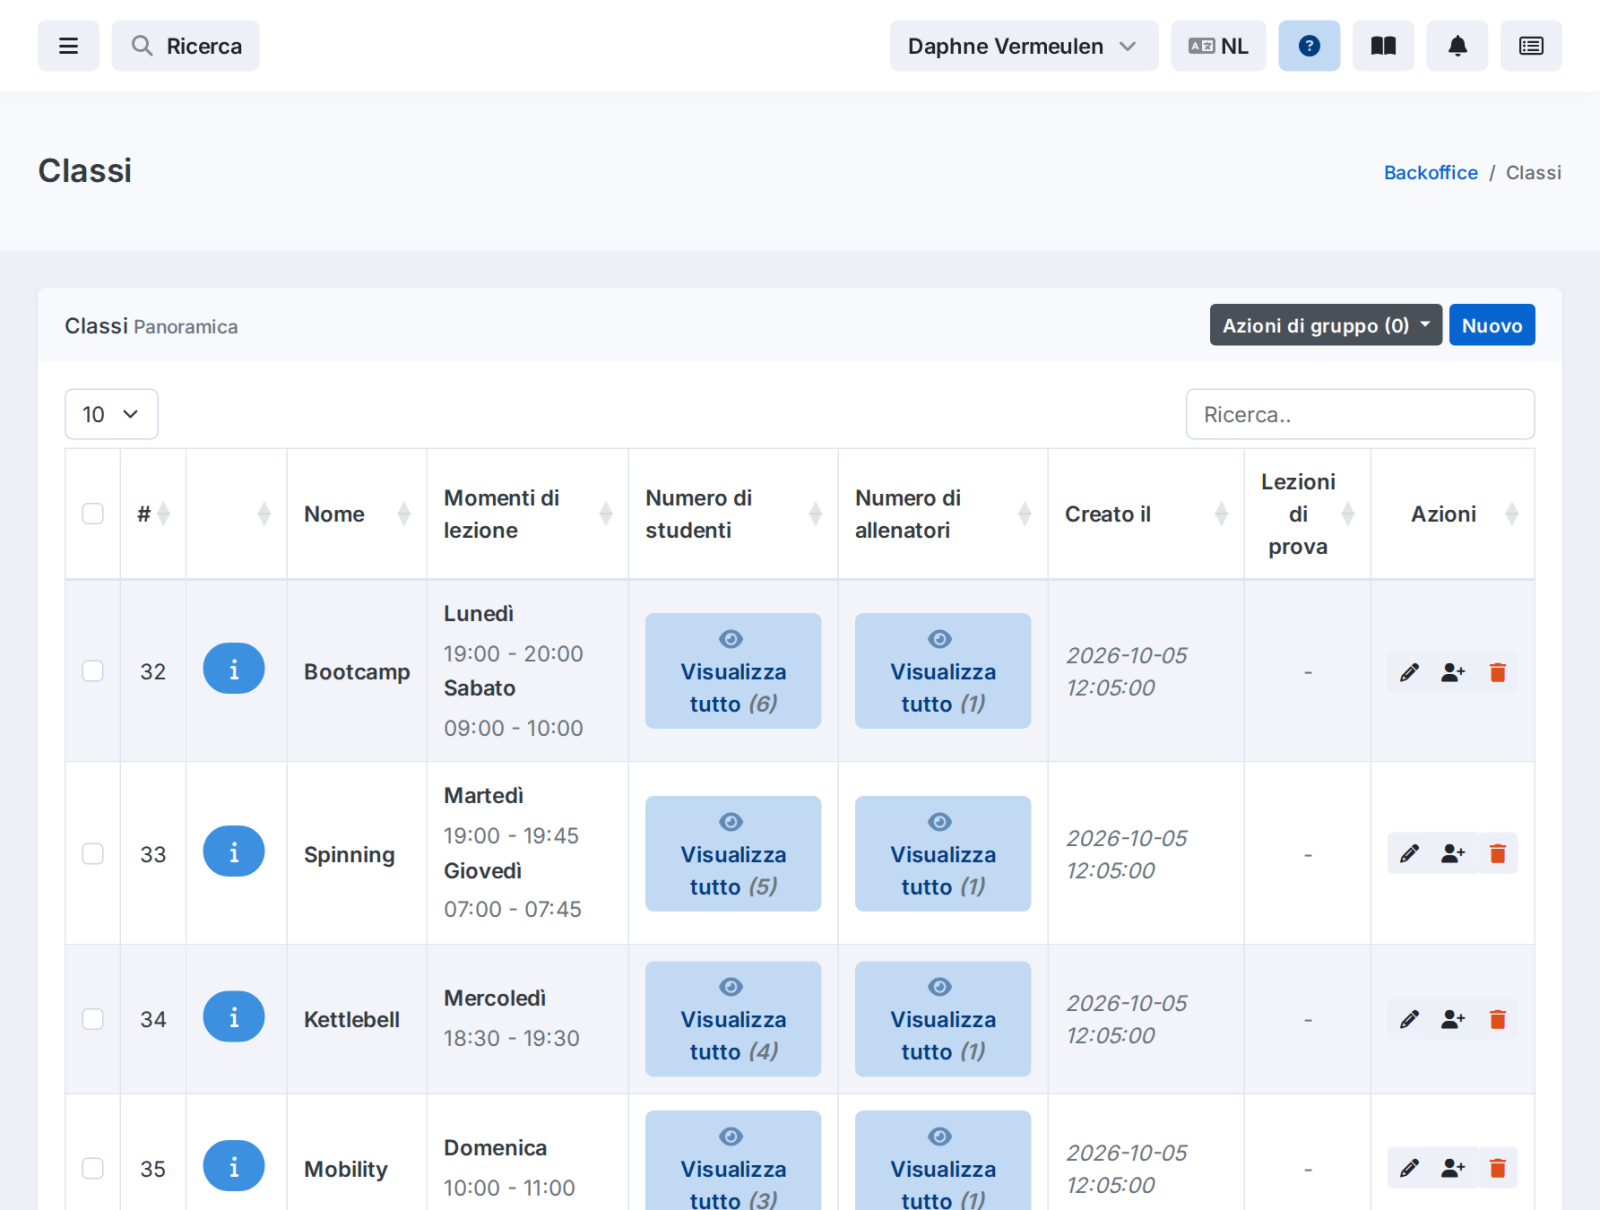1600x1210 pixels.
Task: Open the blue help question-mark icon
Action: pyautogui.click(x=1309, y=46)
